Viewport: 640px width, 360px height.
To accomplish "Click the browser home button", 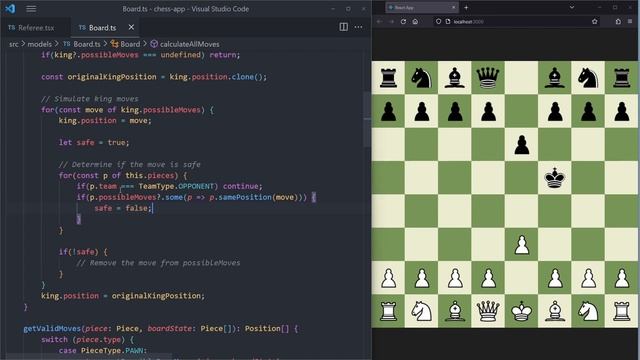I will pos(415,22).
